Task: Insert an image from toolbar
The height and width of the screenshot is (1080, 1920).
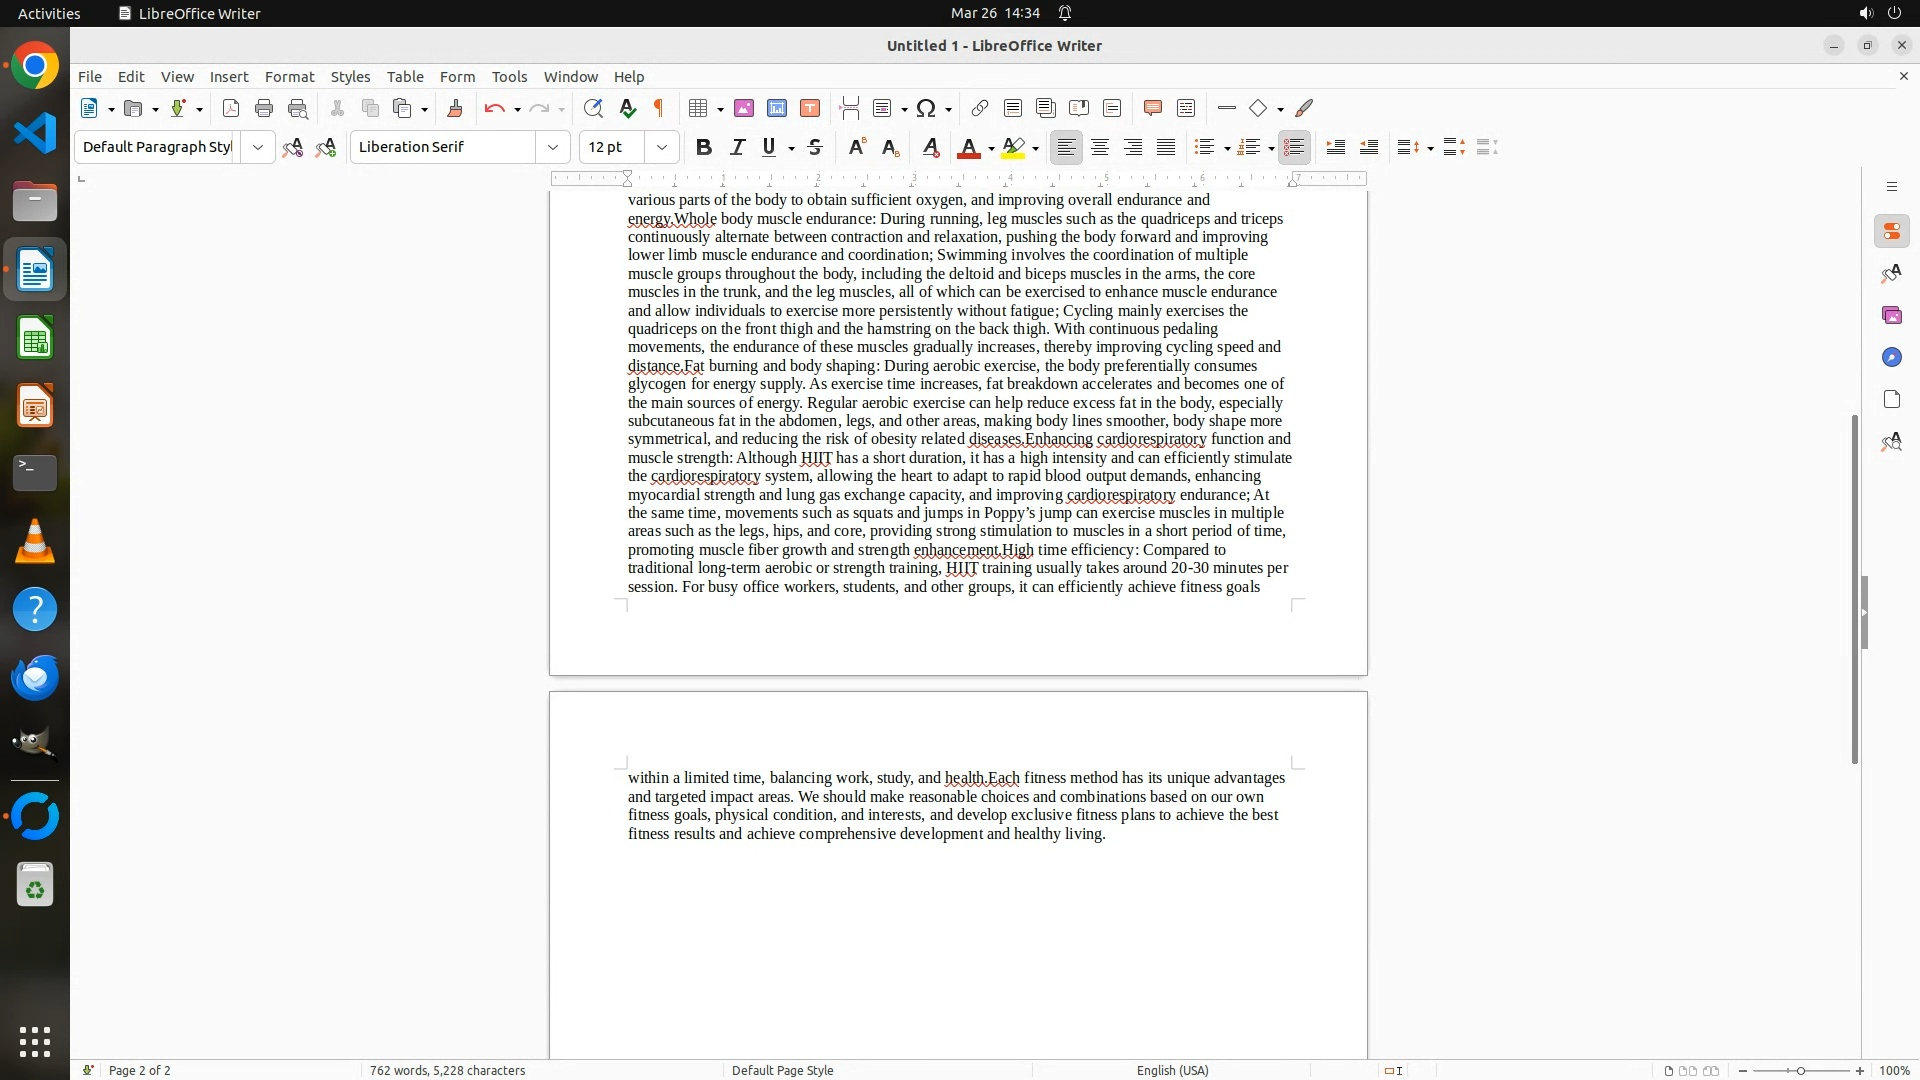Action: pos(744,109)
